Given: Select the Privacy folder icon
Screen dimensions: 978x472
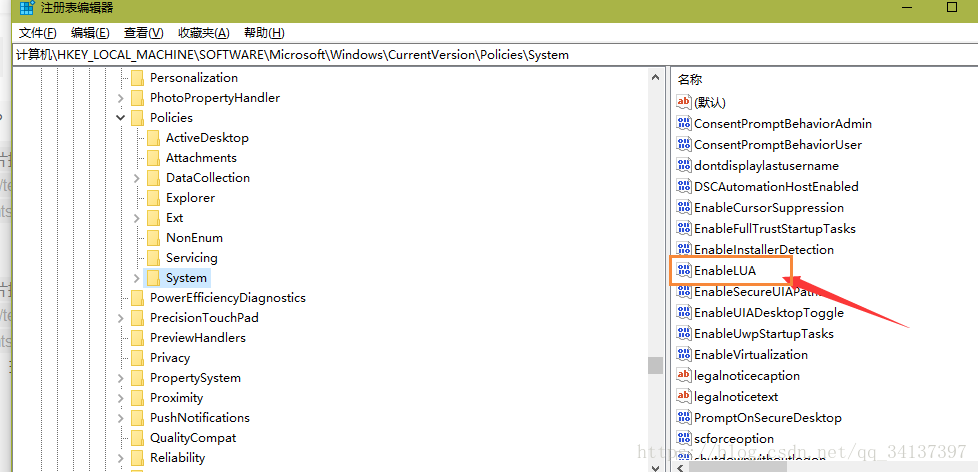Looking at the screenshot, I should click(138, 357).
